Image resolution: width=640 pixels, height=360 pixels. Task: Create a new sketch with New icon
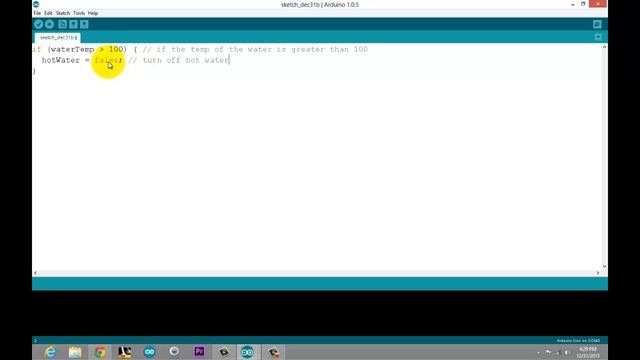coord(62,24)
